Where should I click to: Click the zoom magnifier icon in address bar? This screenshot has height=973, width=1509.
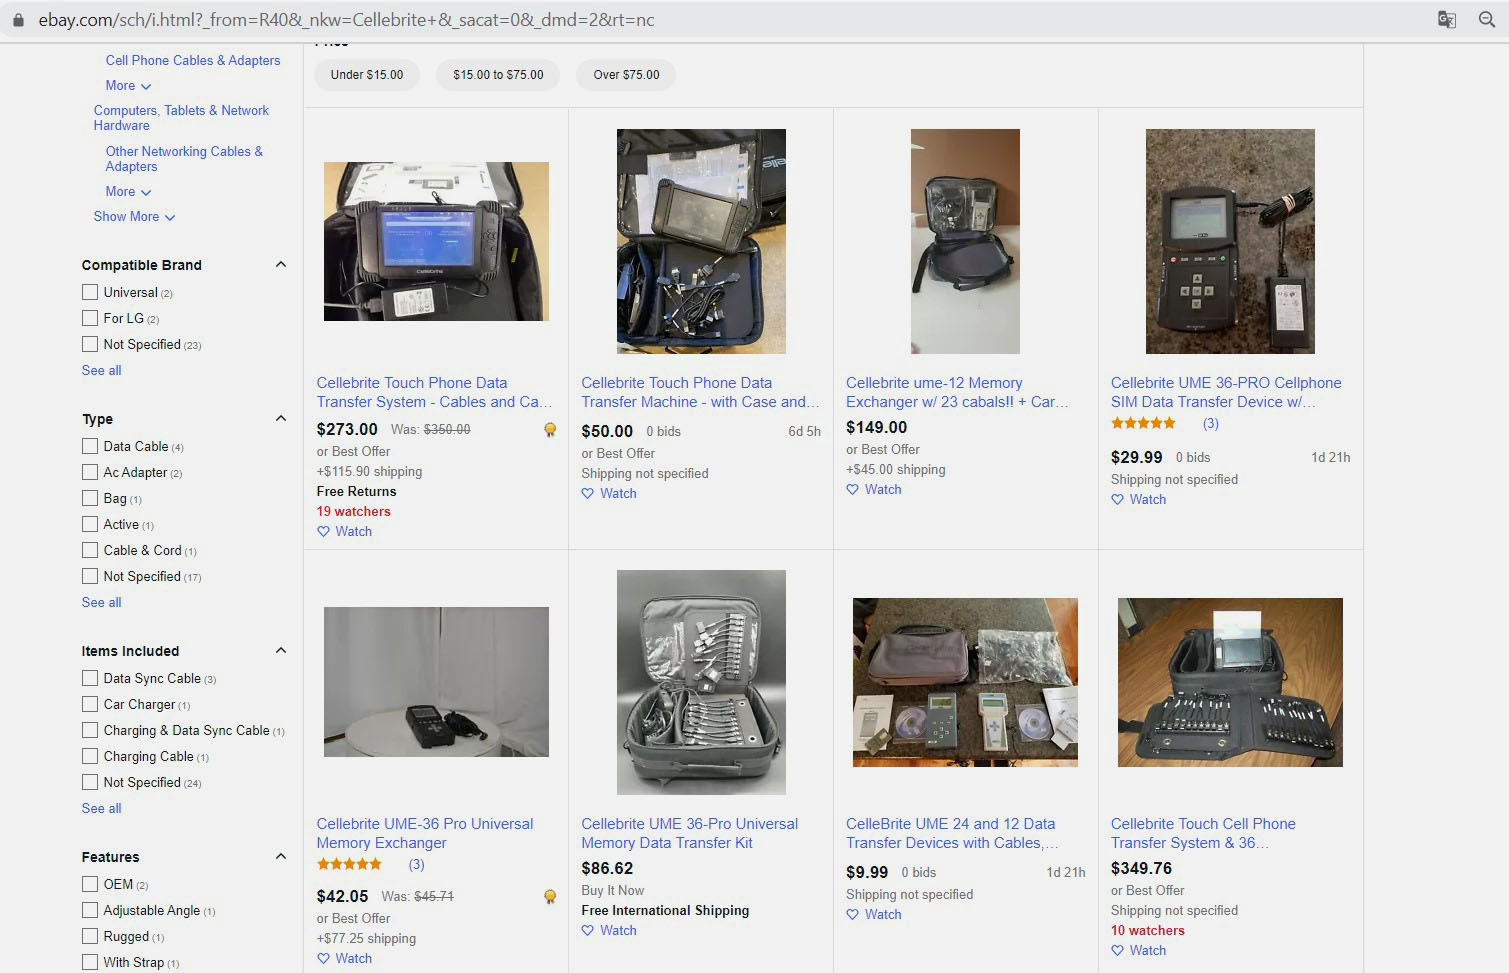[x=1487, y=20]
